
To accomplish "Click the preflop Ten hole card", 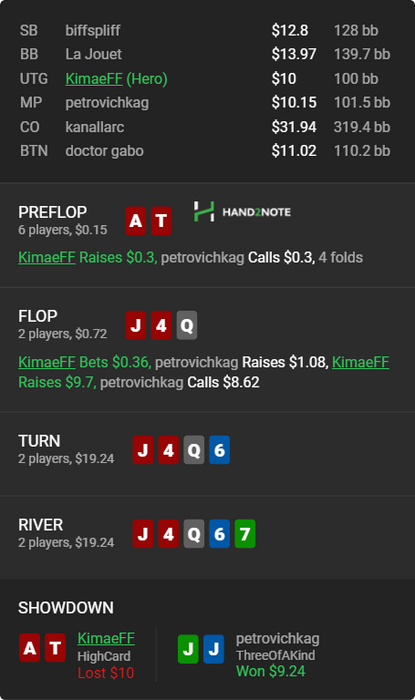I will point(161,221).
